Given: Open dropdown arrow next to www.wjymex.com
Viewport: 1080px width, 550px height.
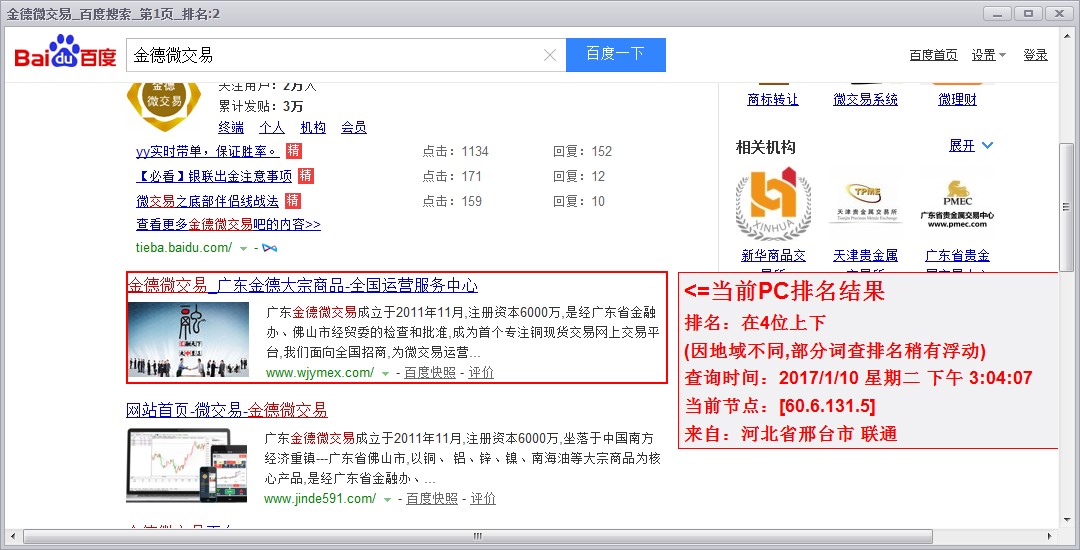Looking at the screenshot, I should pos(385,374).
